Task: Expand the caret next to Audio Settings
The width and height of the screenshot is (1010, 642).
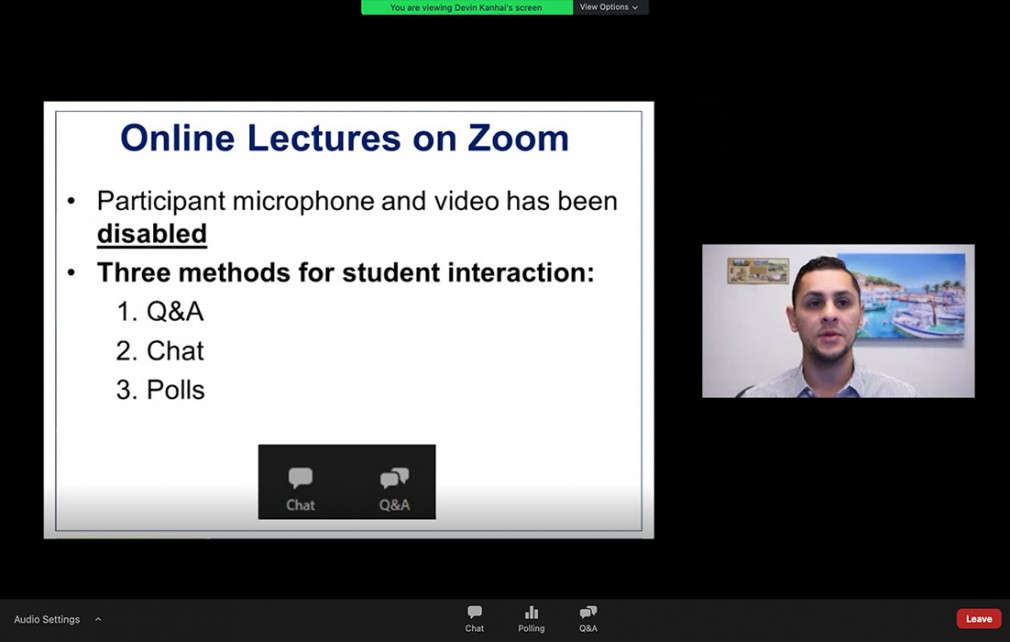Action: [x=98, y=619]
